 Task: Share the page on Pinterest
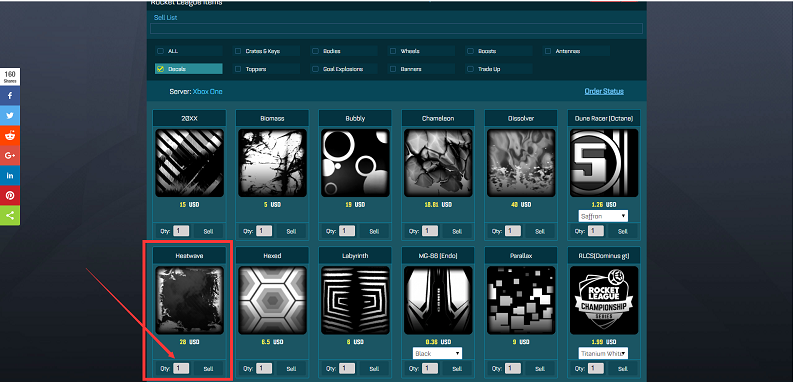click(10, 195)
